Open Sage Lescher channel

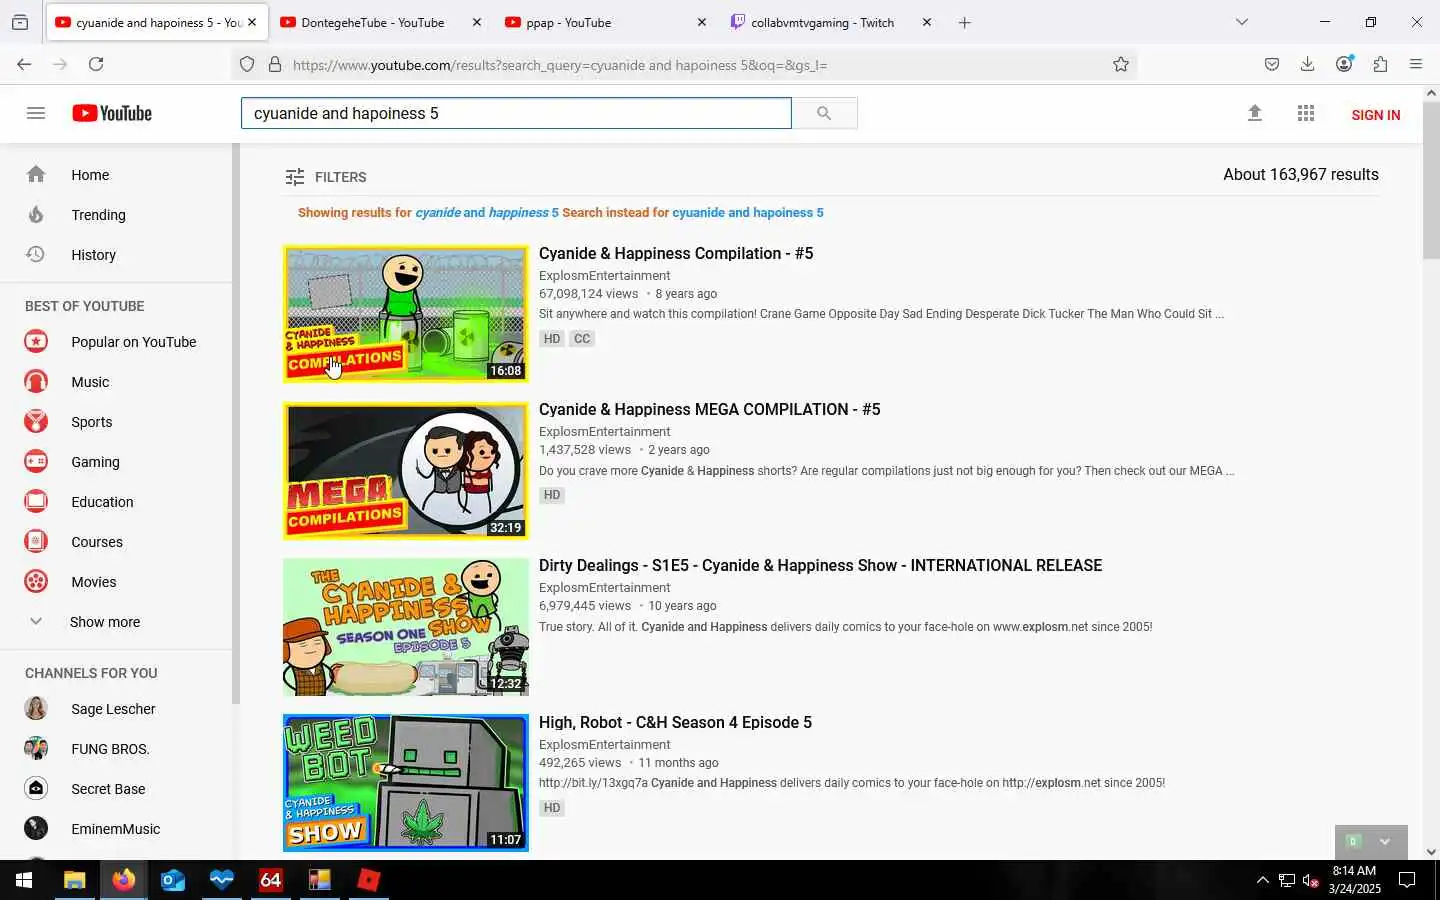click(x=113, y=709)
